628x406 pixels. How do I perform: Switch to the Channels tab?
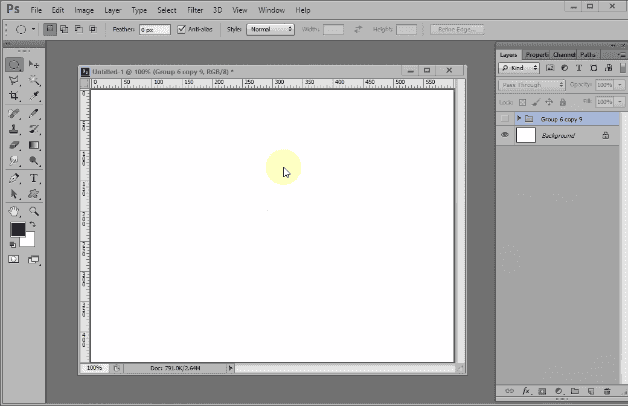pyautogui.click(x=564, y=54)
